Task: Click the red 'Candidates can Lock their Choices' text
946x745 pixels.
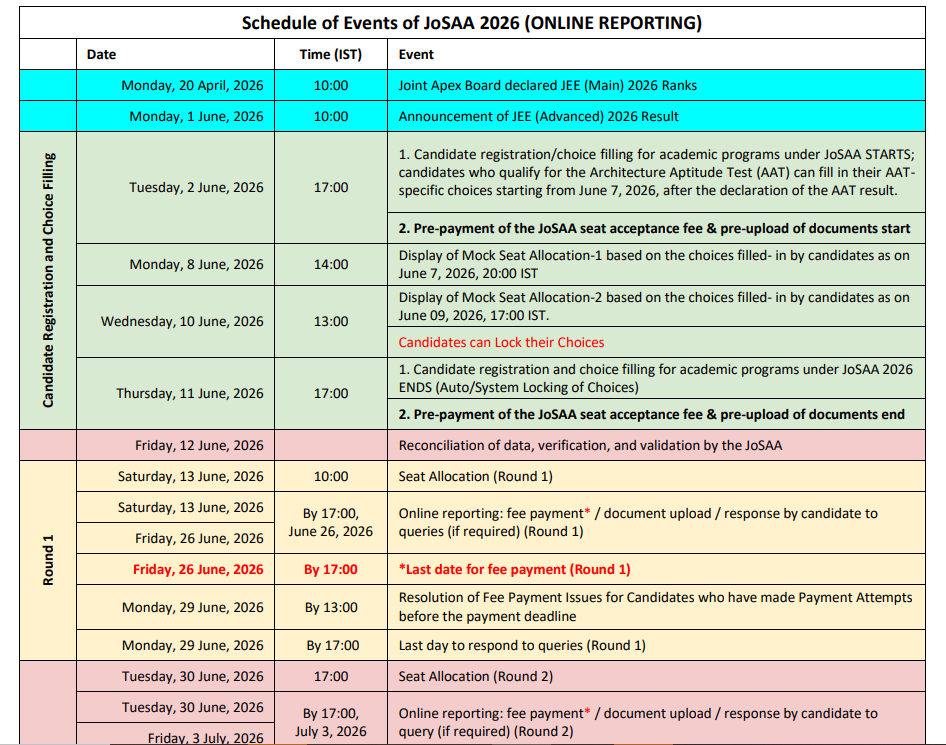Action: [501, 343]
